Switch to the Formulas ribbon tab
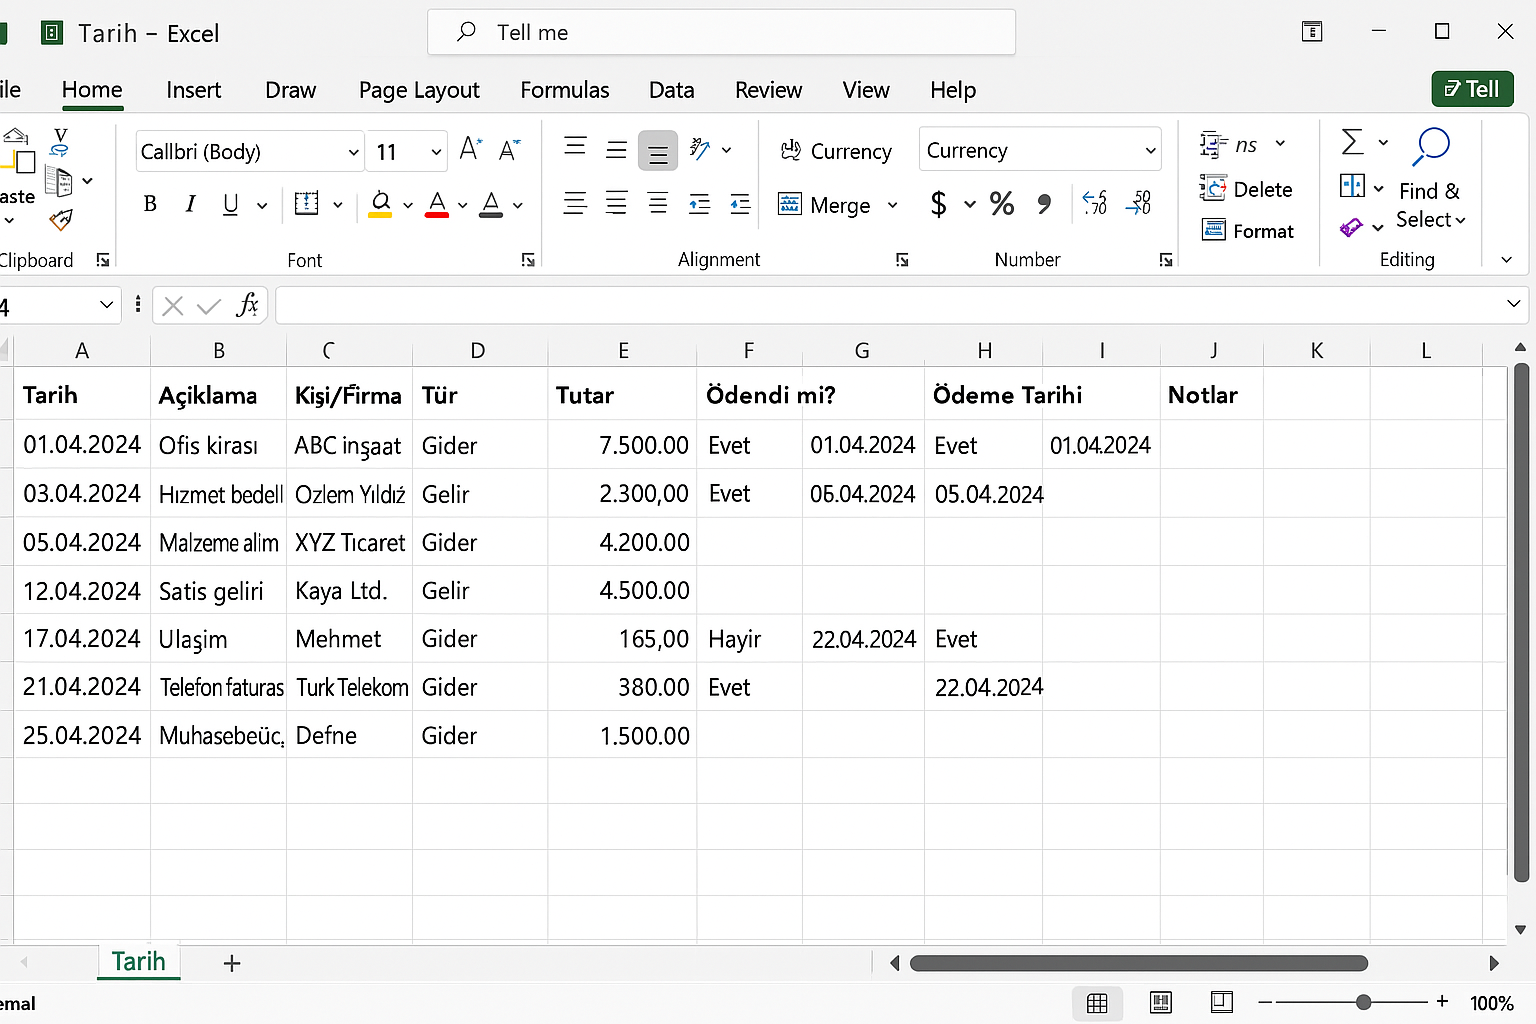This screenshot has height=1024, width=1536. click(x=564, y=90)
